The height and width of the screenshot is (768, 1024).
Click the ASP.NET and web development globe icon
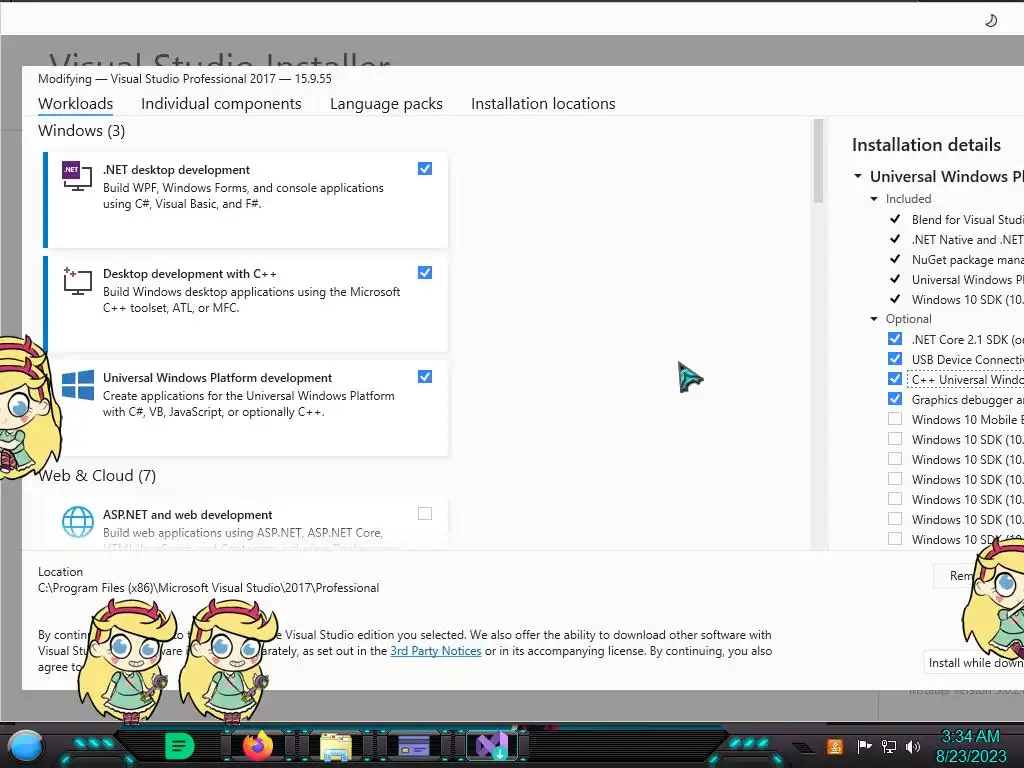tap(78, 522)
